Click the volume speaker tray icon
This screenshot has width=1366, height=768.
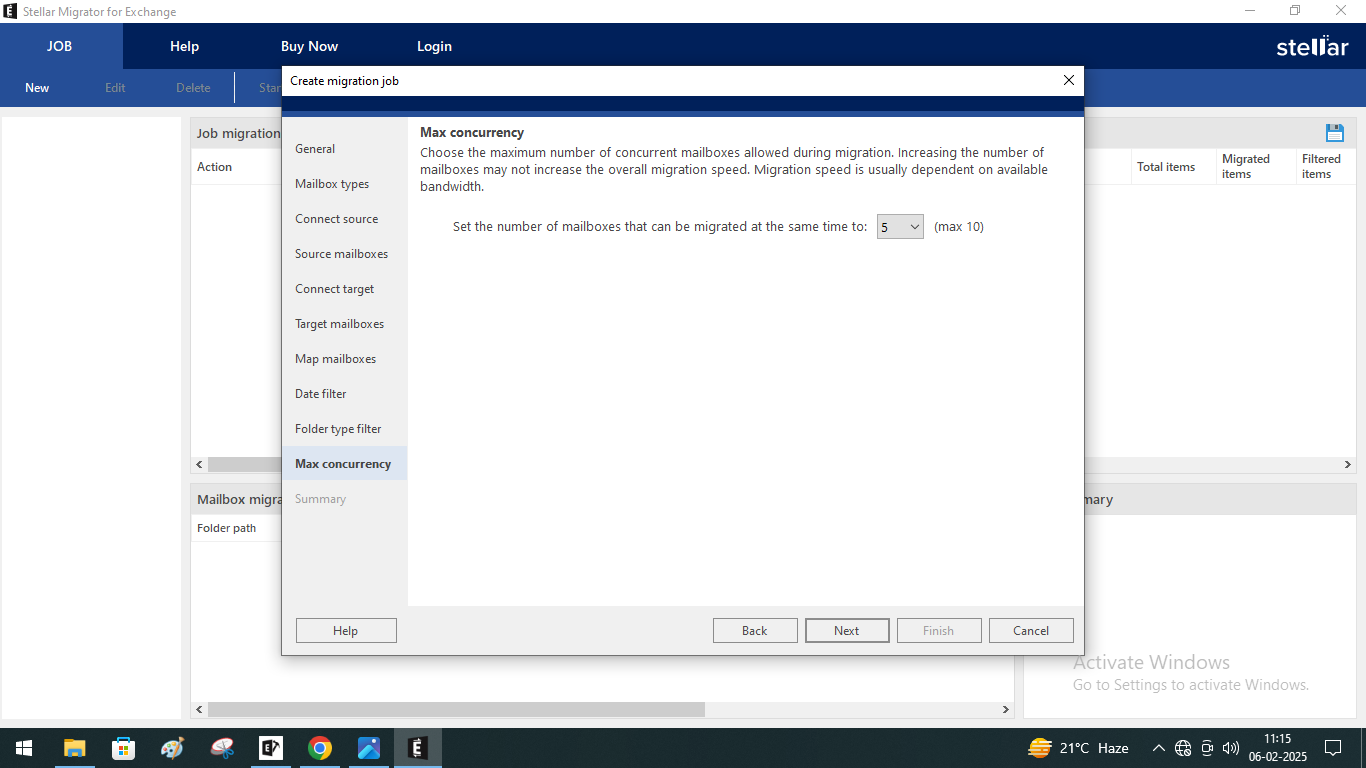pos(1231,748)
